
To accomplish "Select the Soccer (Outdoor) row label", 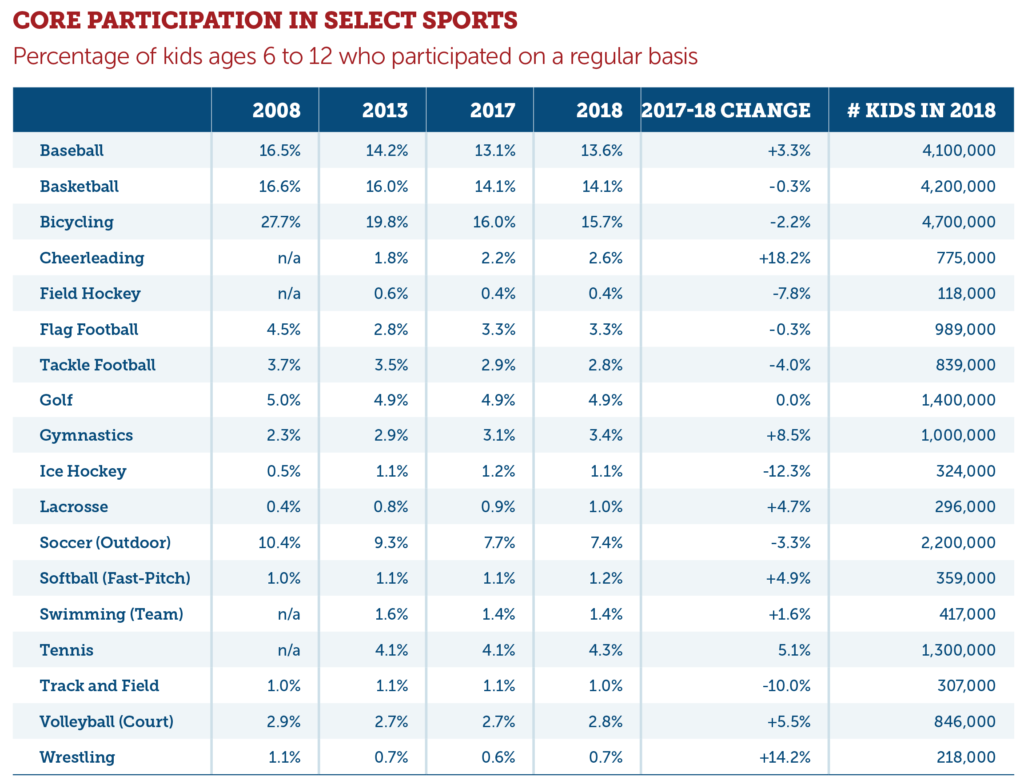I will click(x=105, y=543).
